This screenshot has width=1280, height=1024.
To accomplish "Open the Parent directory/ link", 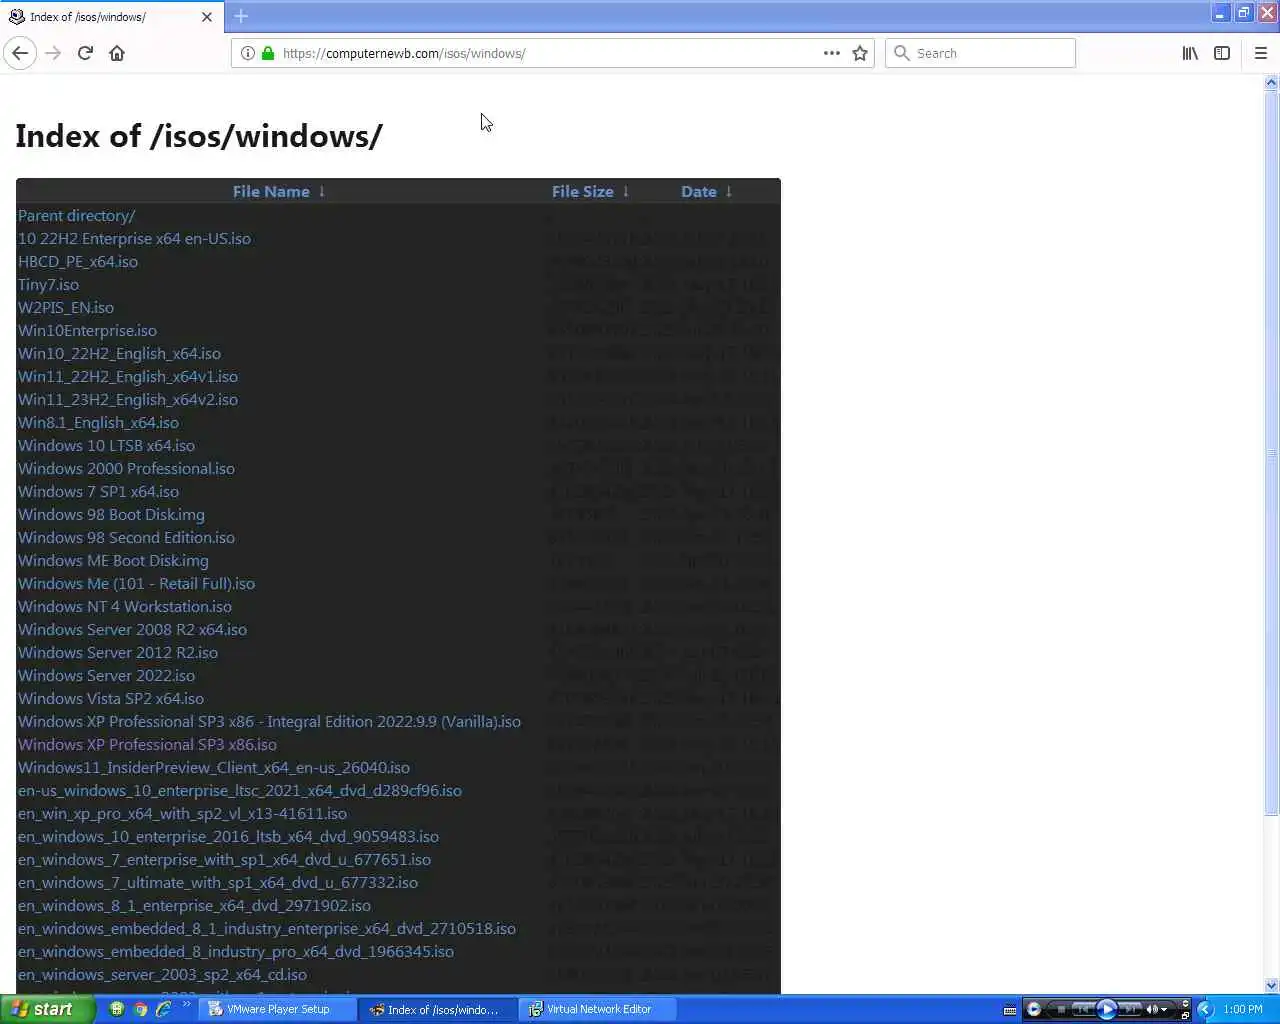I will coord(76,215).
